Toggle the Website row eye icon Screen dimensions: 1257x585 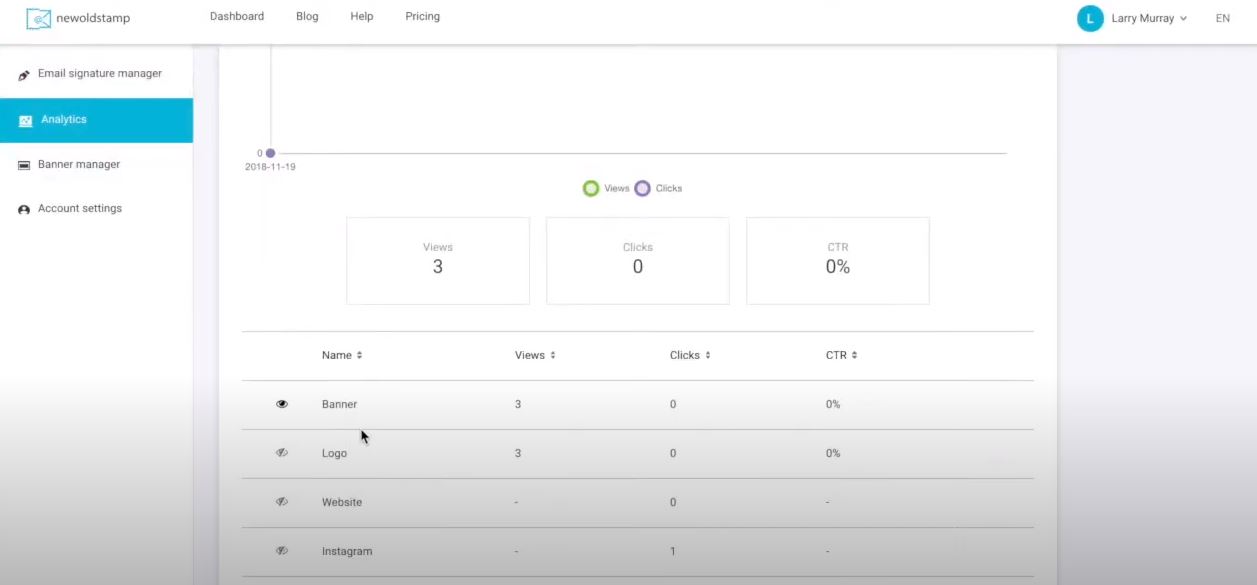point(282,502)
